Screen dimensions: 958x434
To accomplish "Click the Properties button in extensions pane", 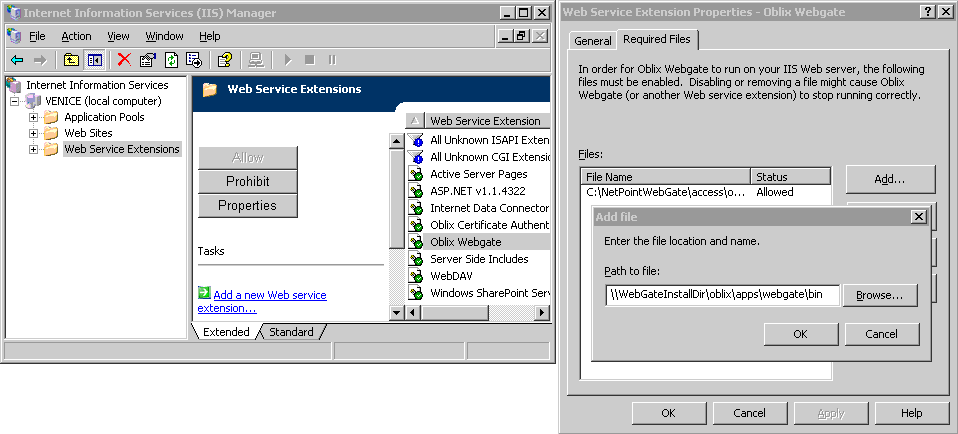I will [247, 205].
